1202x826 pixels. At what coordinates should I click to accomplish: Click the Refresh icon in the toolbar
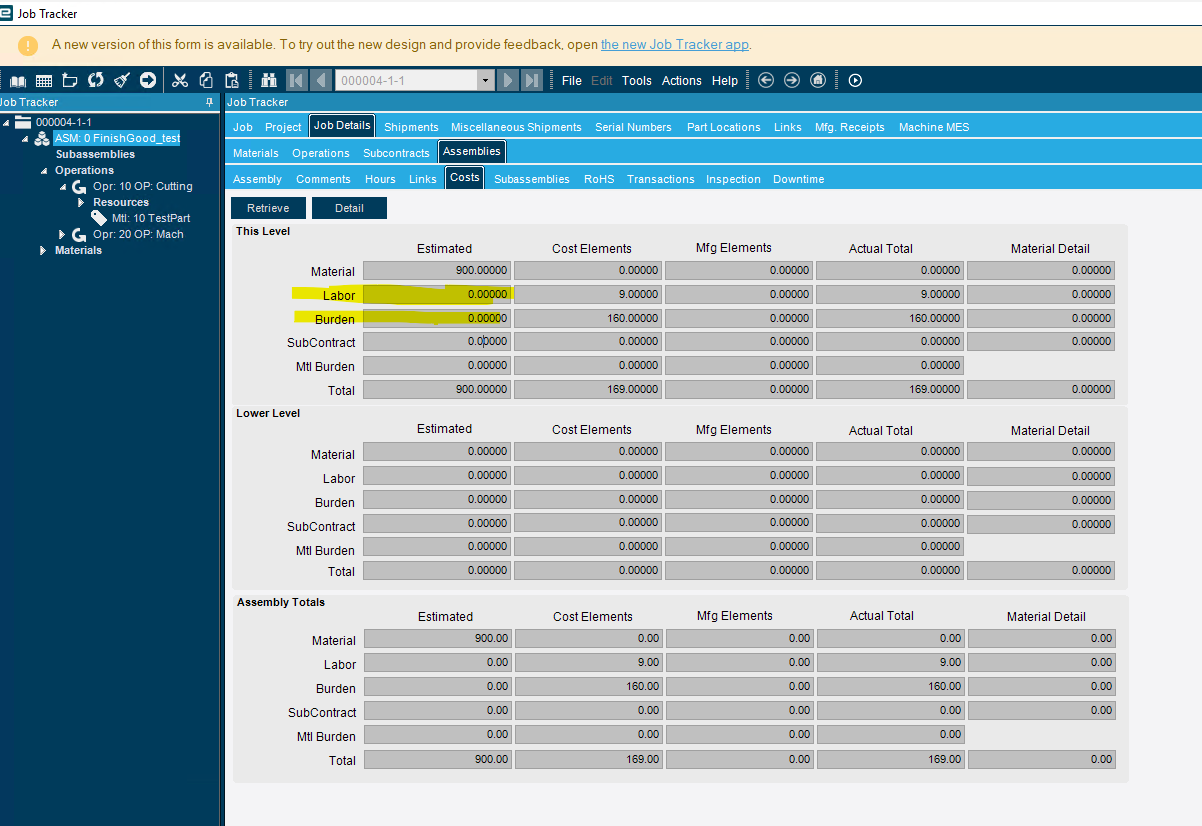(96, 80)
